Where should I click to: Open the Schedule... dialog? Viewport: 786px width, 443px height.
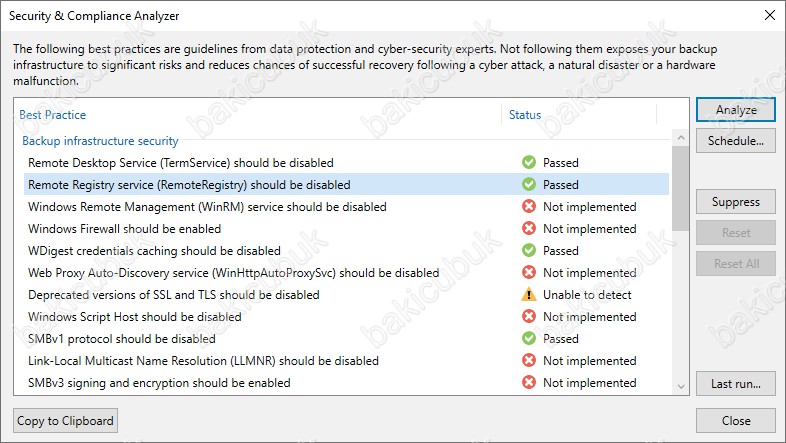(736, 141)
